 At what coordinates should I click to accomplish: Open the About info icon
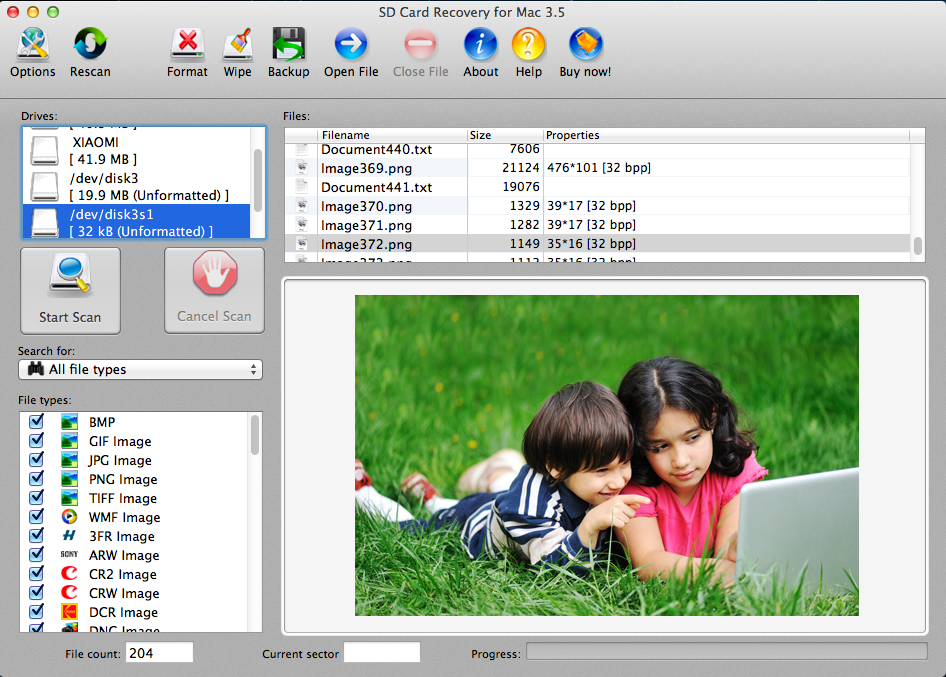tap(480, 45)
